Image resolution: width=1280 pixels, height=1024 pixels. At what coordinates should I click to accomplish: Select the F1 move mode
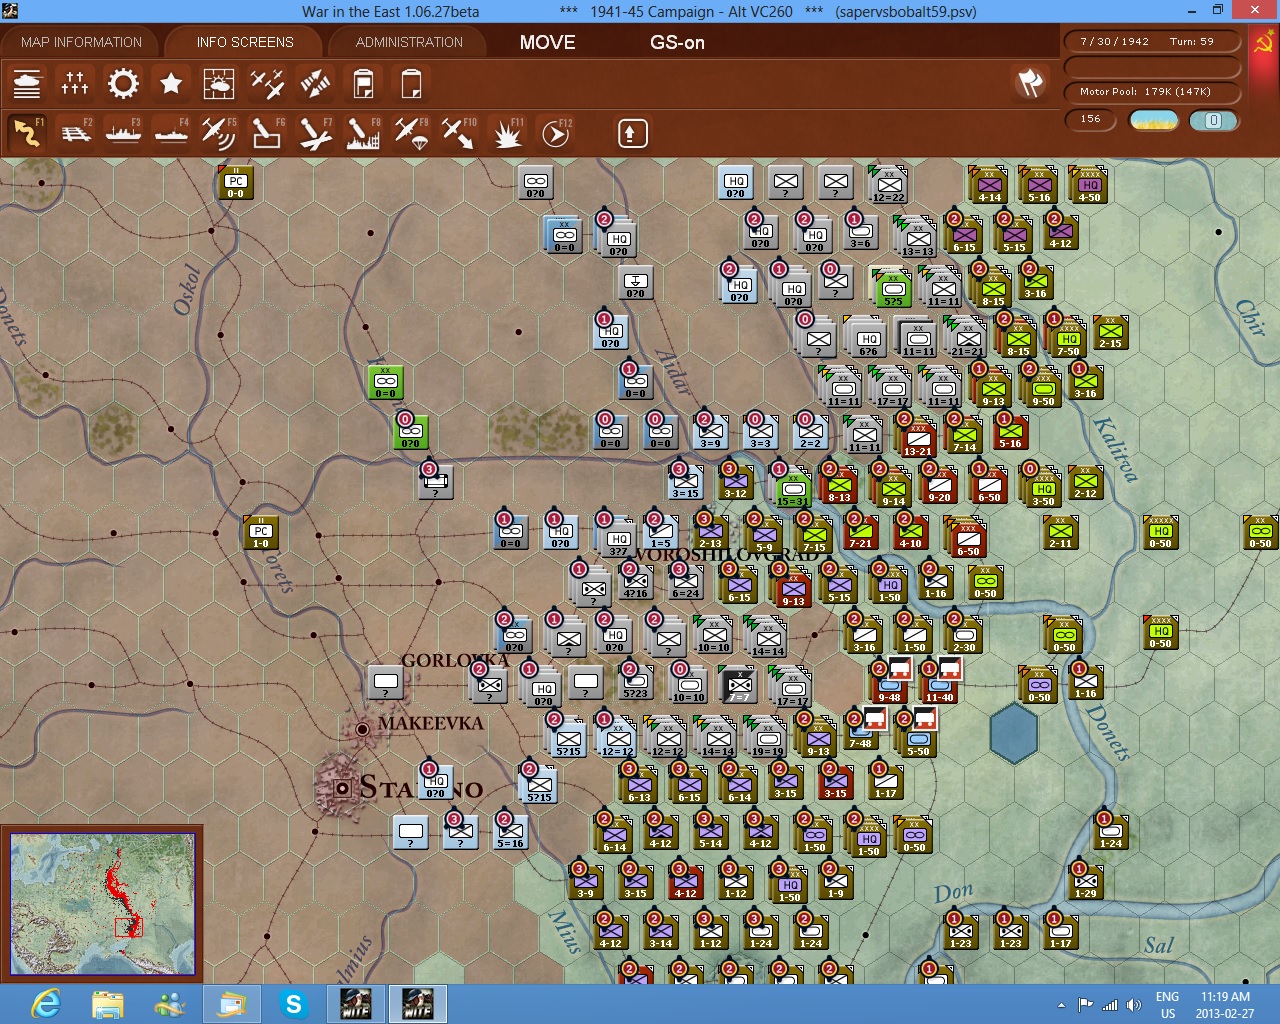27,132
